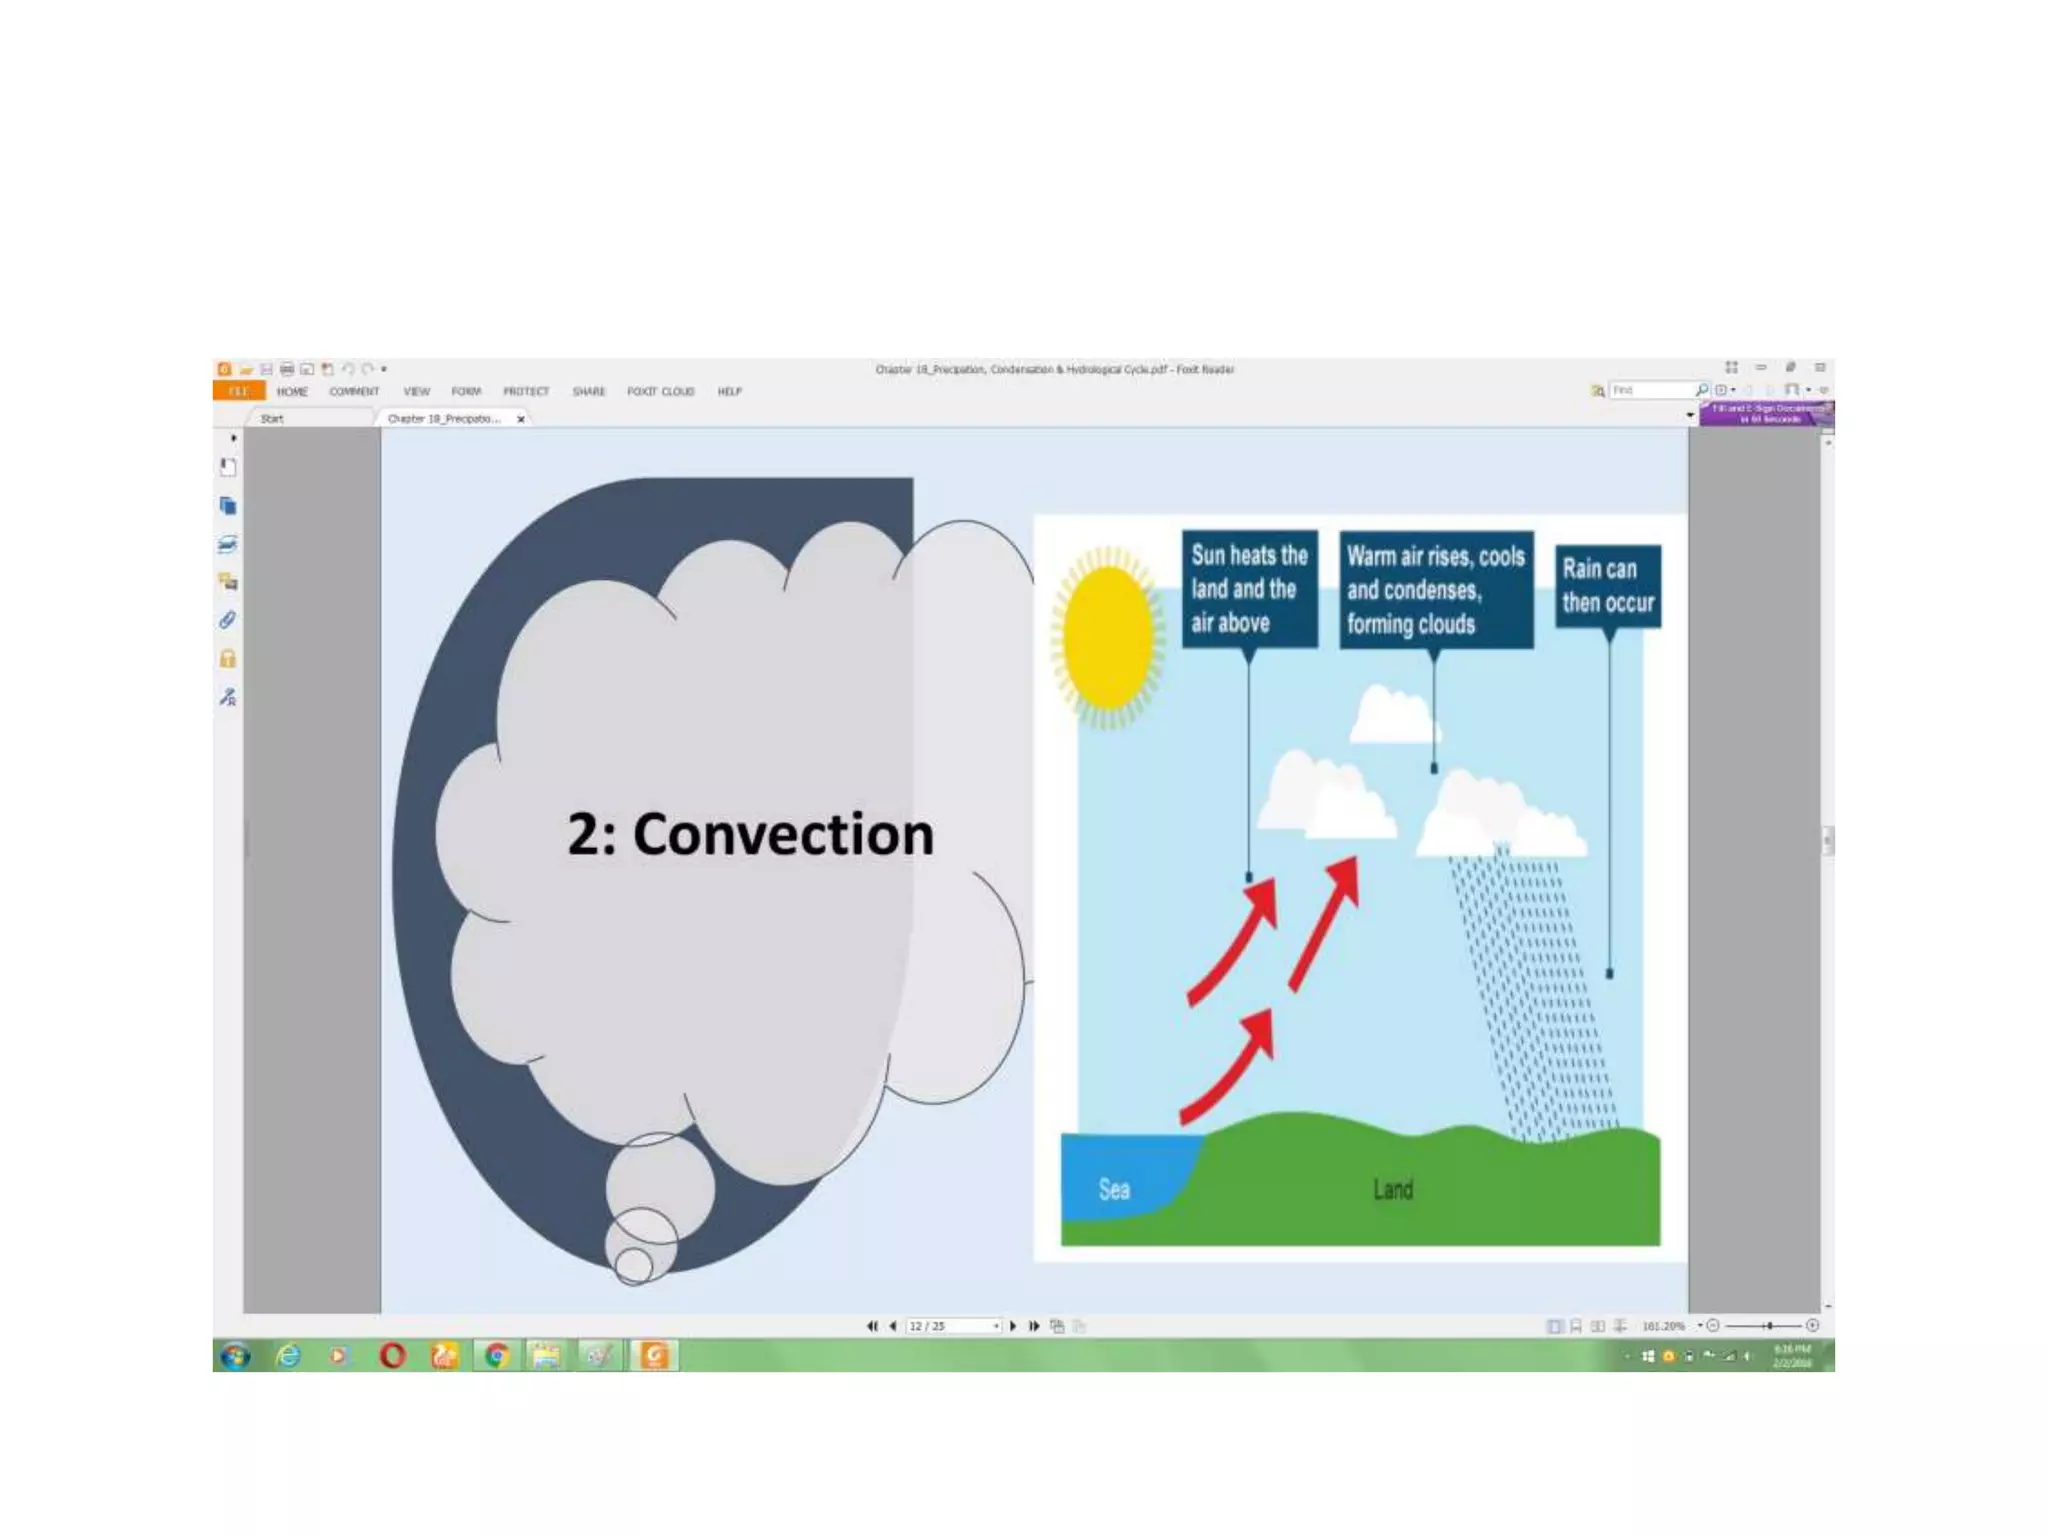
Task: Open the page number dropdown
Action: pyautogui.click(x=996, y=1326)
